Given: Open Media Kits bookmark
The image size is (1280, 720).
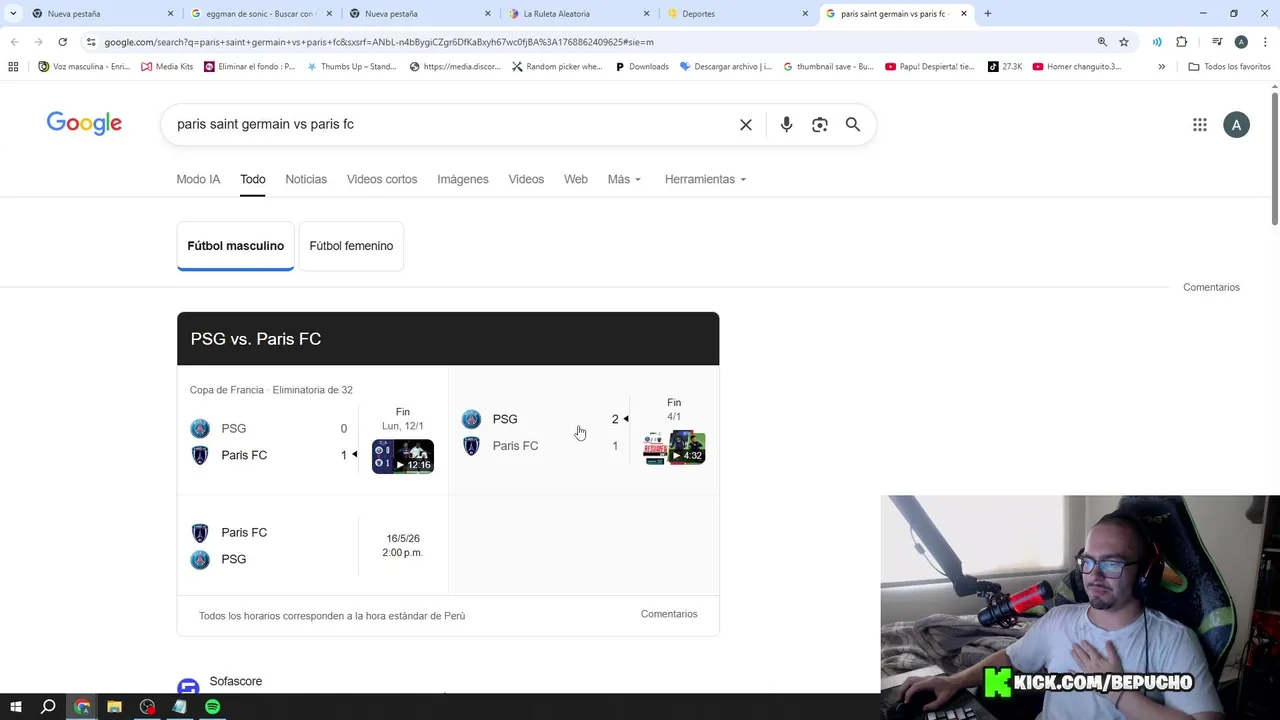Looking at the screenshot, I should click(167, 67).
